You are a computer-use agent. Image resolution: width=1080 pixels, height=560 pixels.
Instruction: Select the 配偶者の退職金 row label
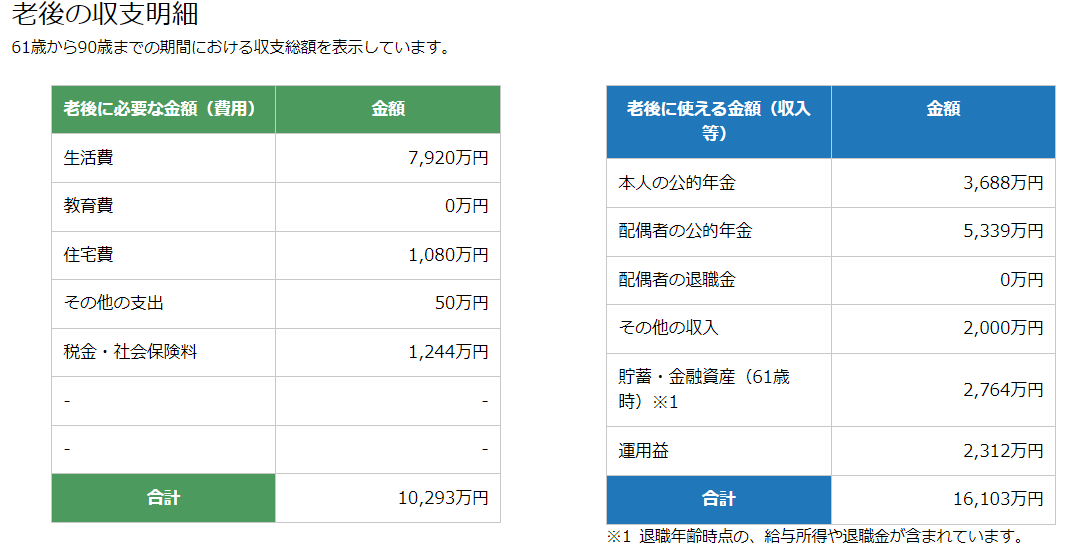click(x=677, y=280)
